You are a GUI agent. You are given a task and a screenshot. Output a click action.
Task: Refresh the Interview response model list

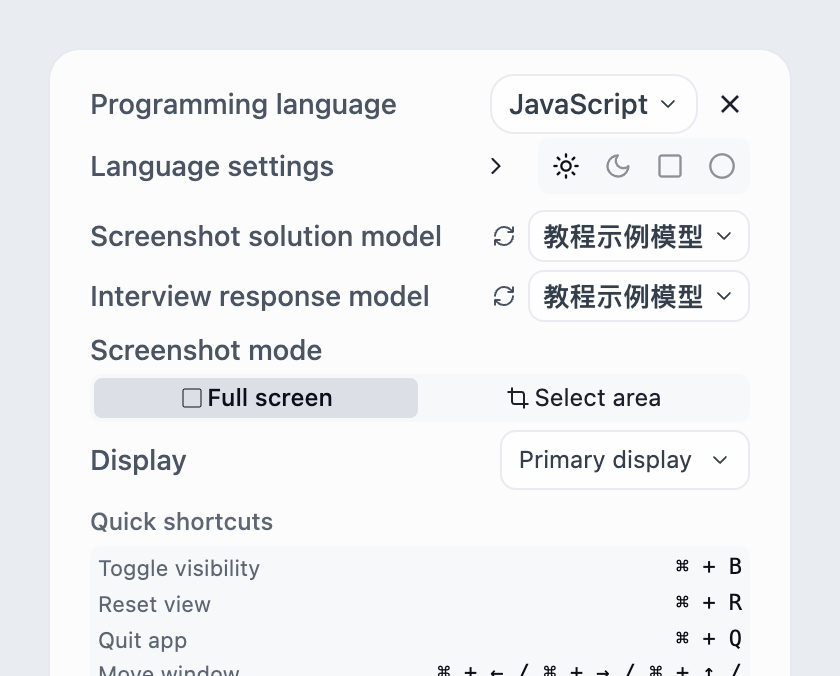pyautogui.click(x=504, y=296)
